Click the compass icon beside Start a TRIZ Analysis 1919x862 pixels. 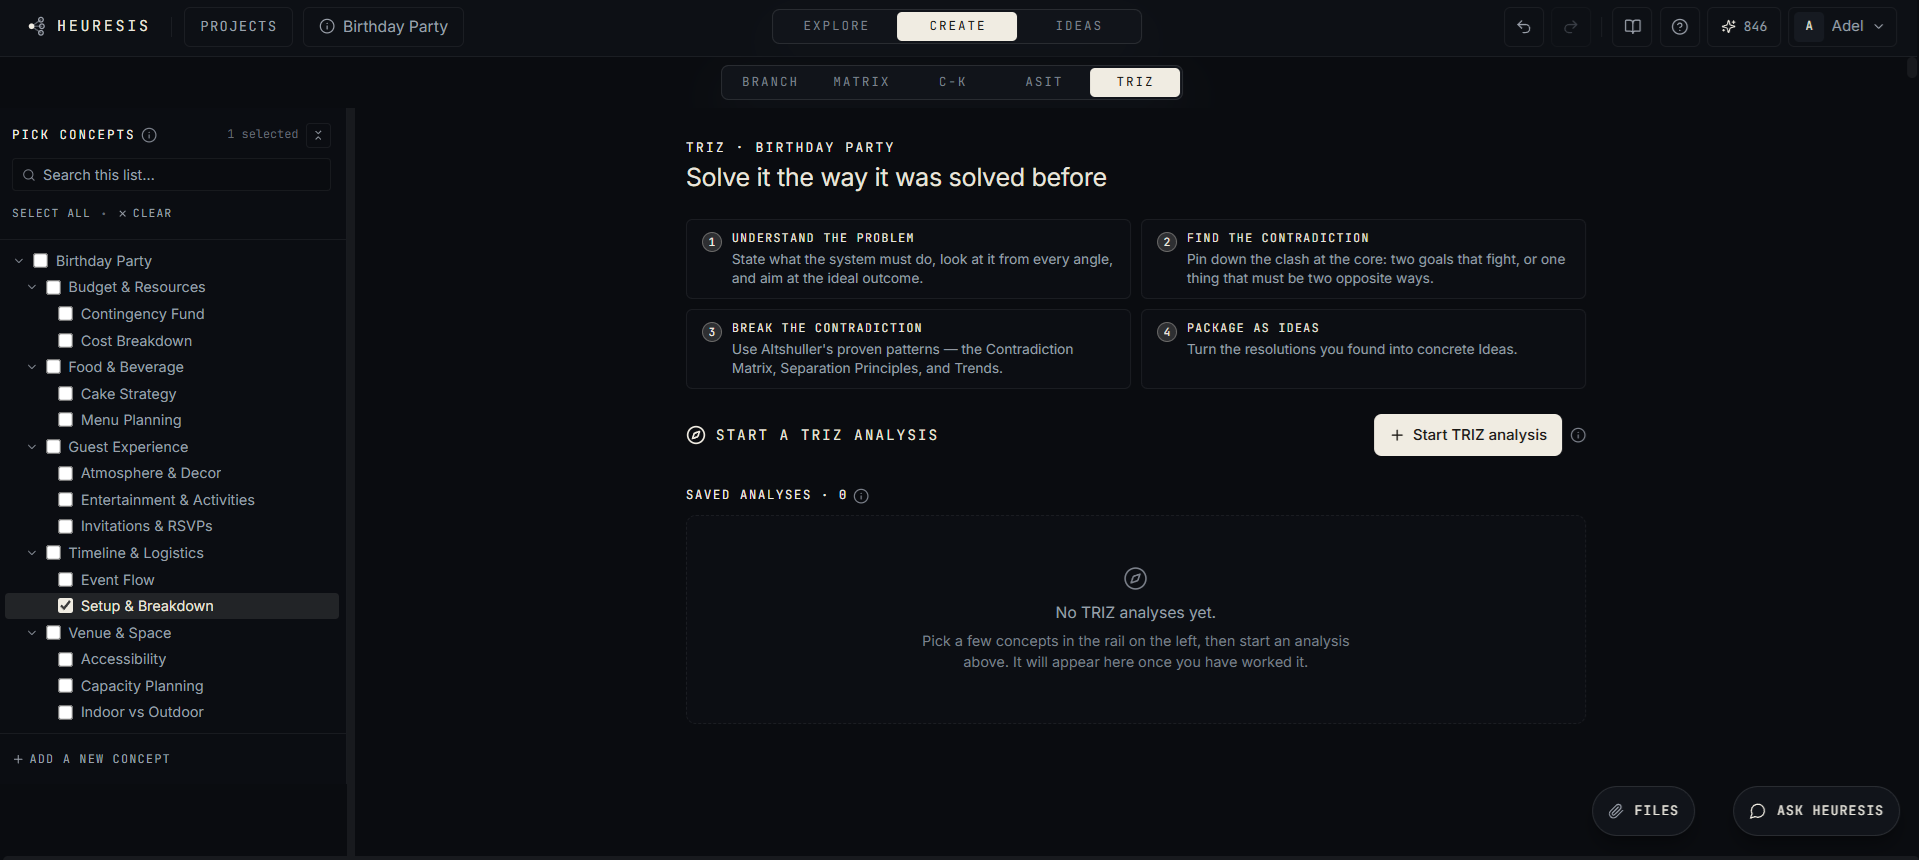click(x=696, y=435)
